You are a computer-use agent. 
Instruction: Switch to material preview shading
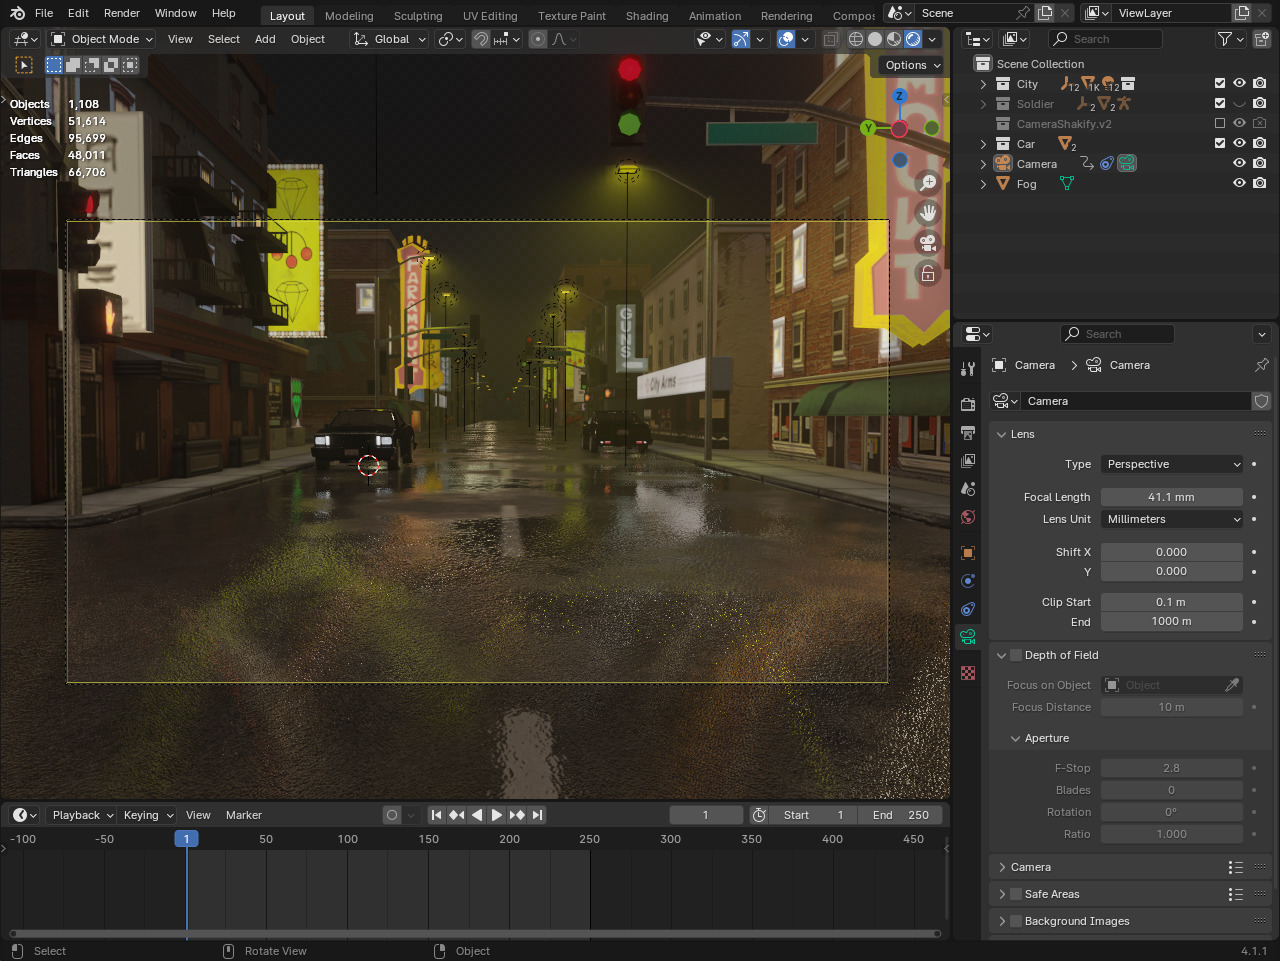[x=894, y=39]
